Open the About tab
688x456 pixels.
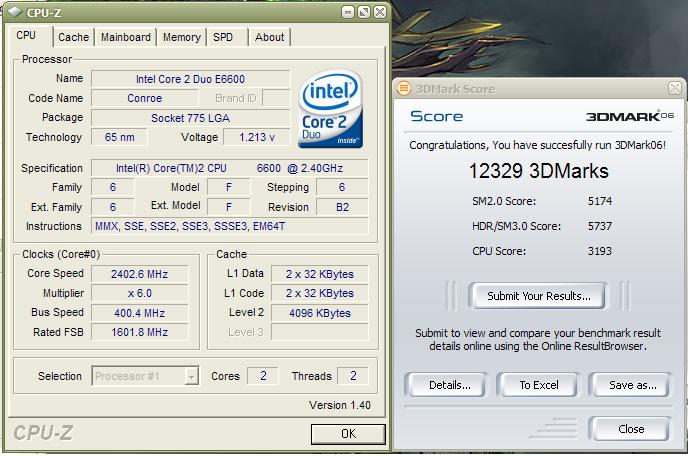tap(269, 37)
